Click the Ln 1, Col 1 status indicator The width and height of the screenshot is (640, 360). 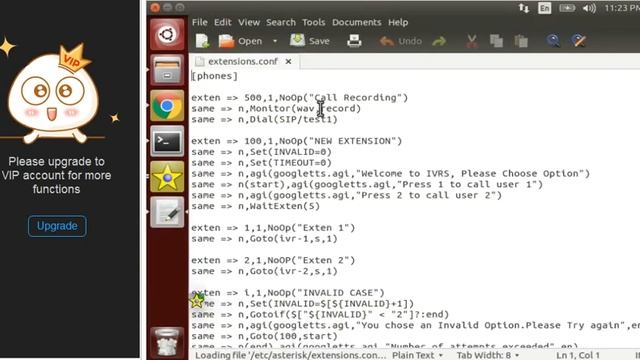coord(578,355)
